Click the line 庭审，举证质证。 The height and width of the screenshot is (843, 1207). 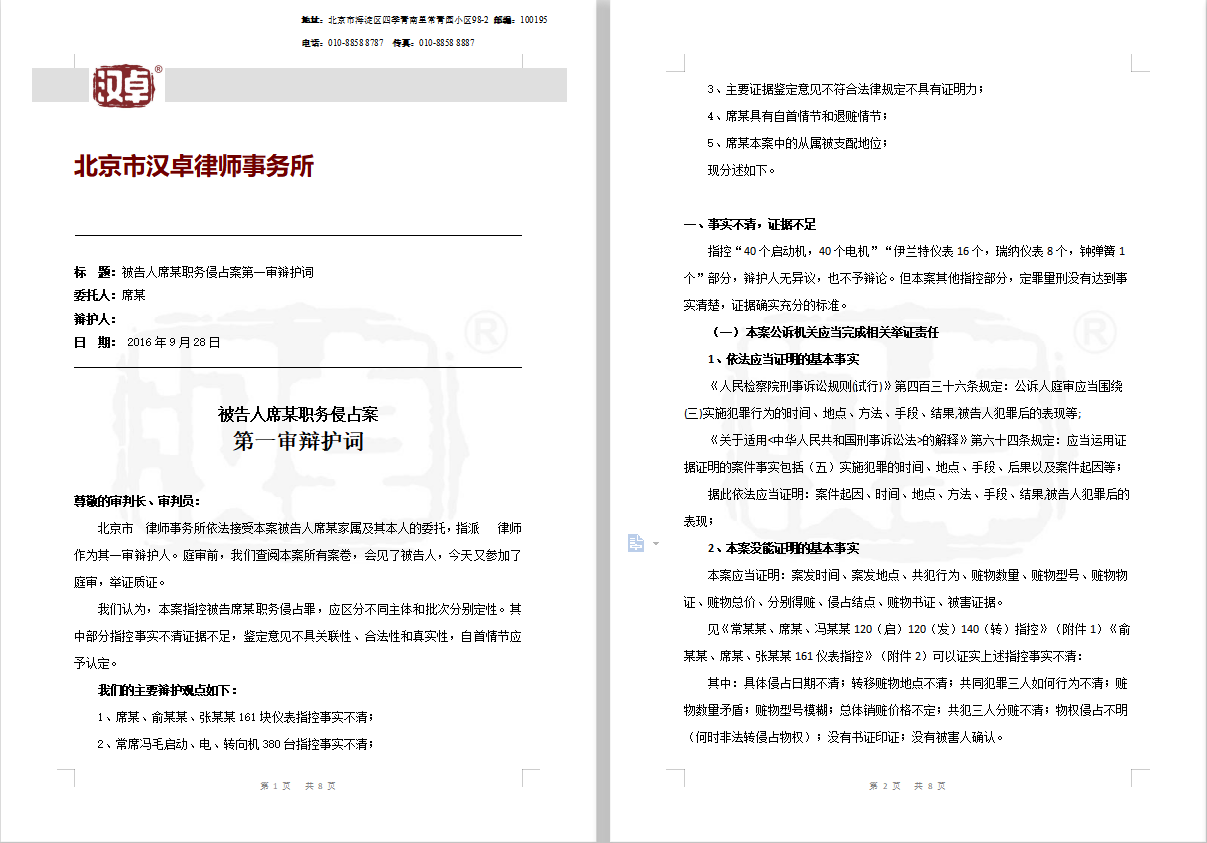point(120,582)
